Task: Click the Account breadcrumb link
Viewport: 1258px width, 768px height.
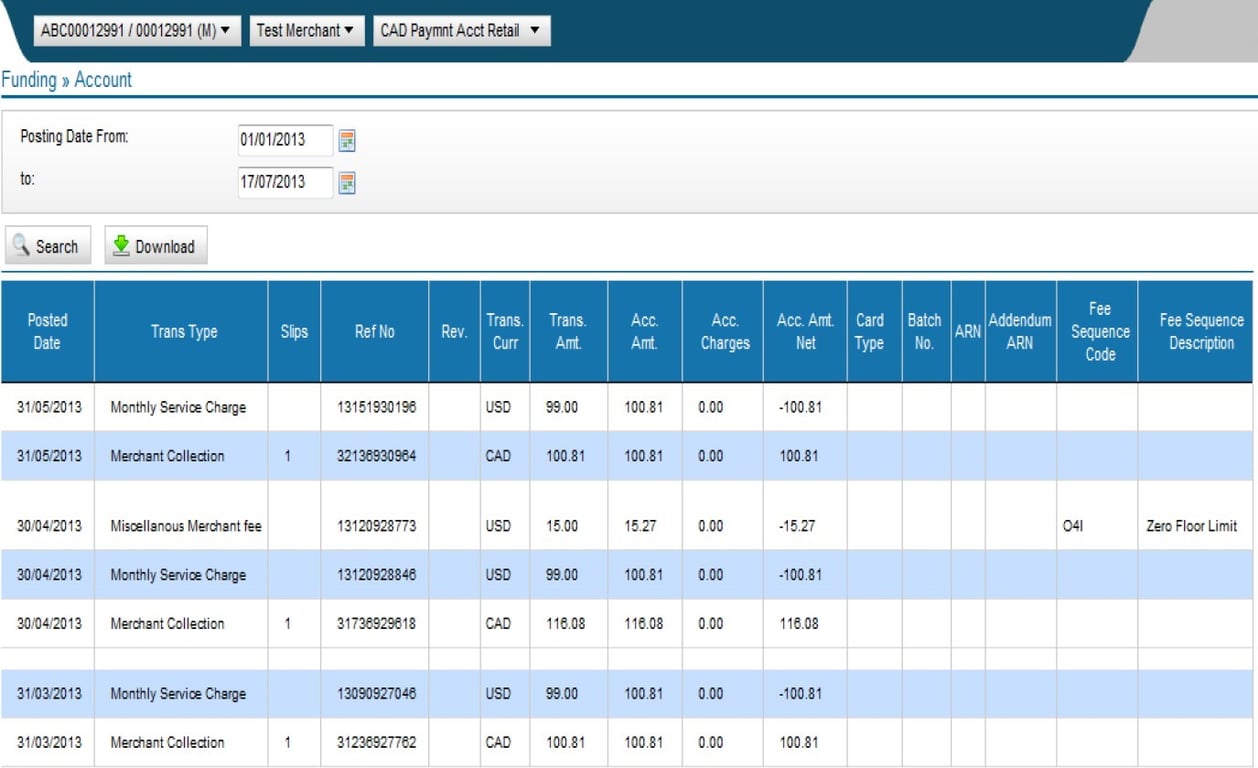Action: coord(103,80)
